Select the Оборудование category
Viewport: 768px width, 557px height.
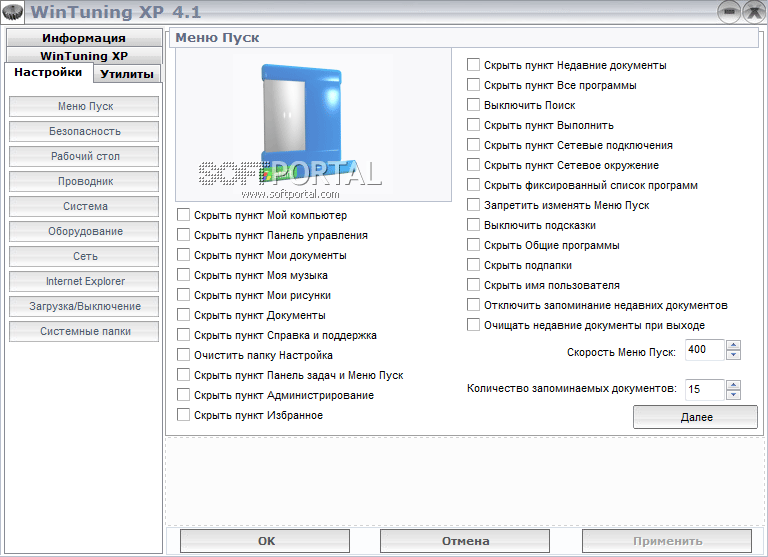click(84, 231)
